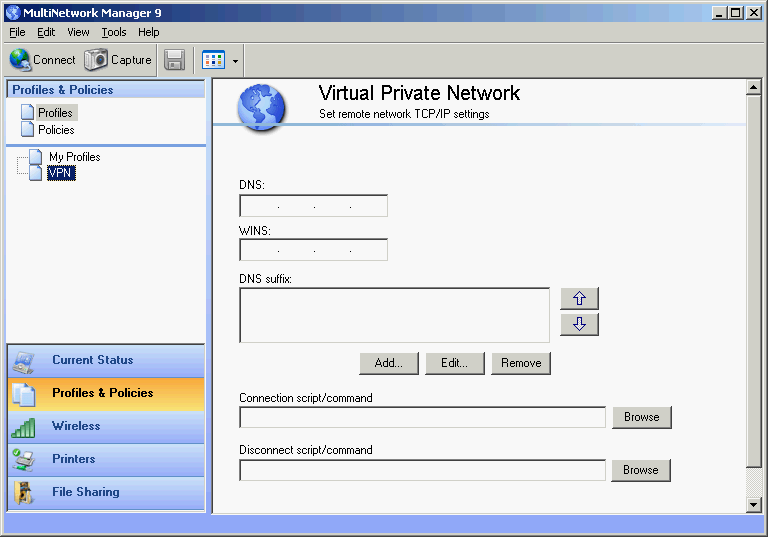
Task: Open the File menu
Action: pos(17,32)
